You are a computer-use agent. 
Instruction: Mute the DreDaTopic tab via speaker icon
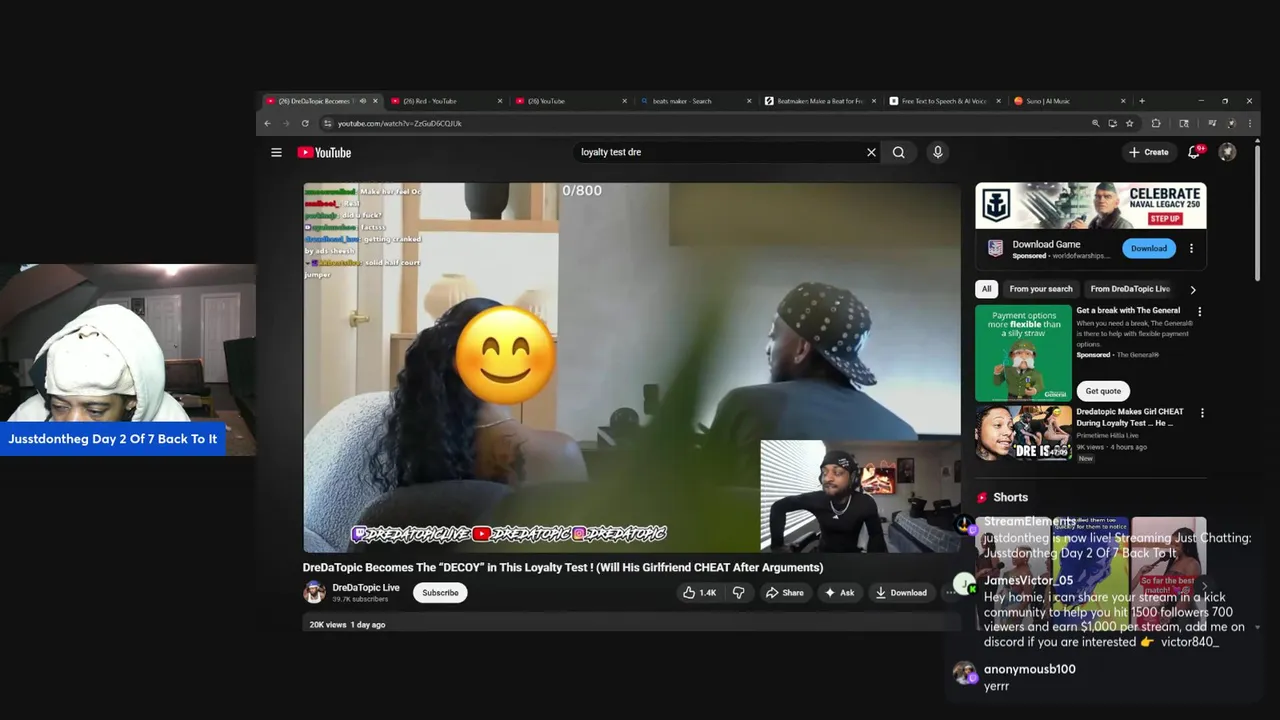362,101
